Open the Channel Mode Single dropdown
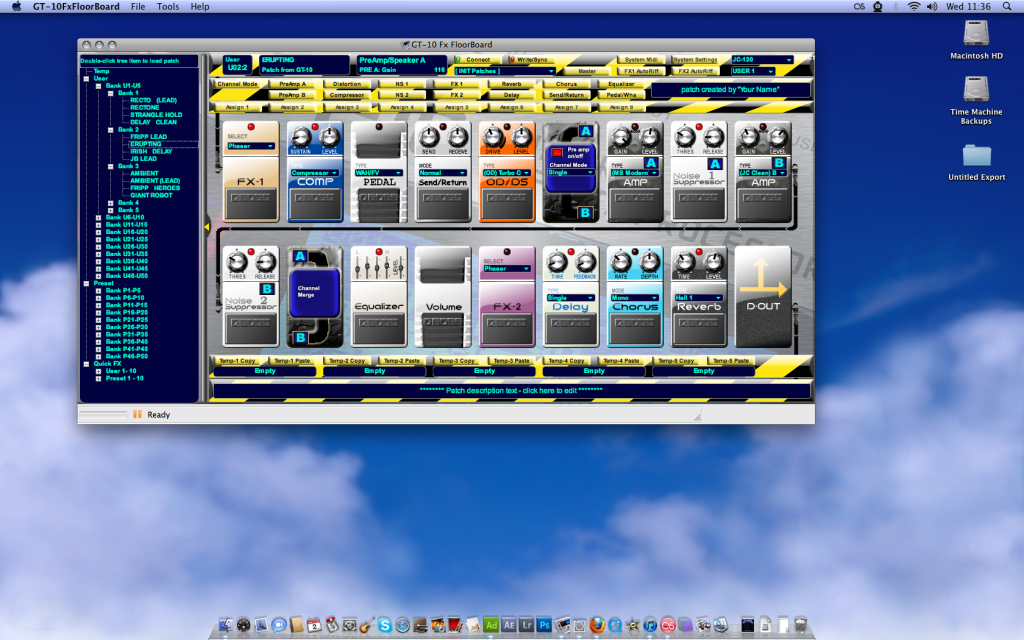Viewport: 1024px width, 640px height. point(571,172)
